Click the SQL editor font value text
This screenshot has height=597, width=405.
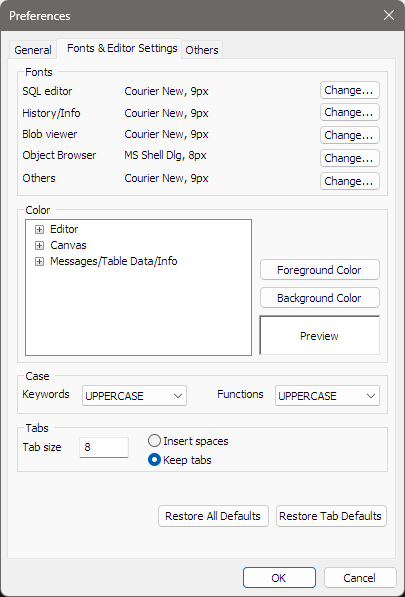[166, 91]
